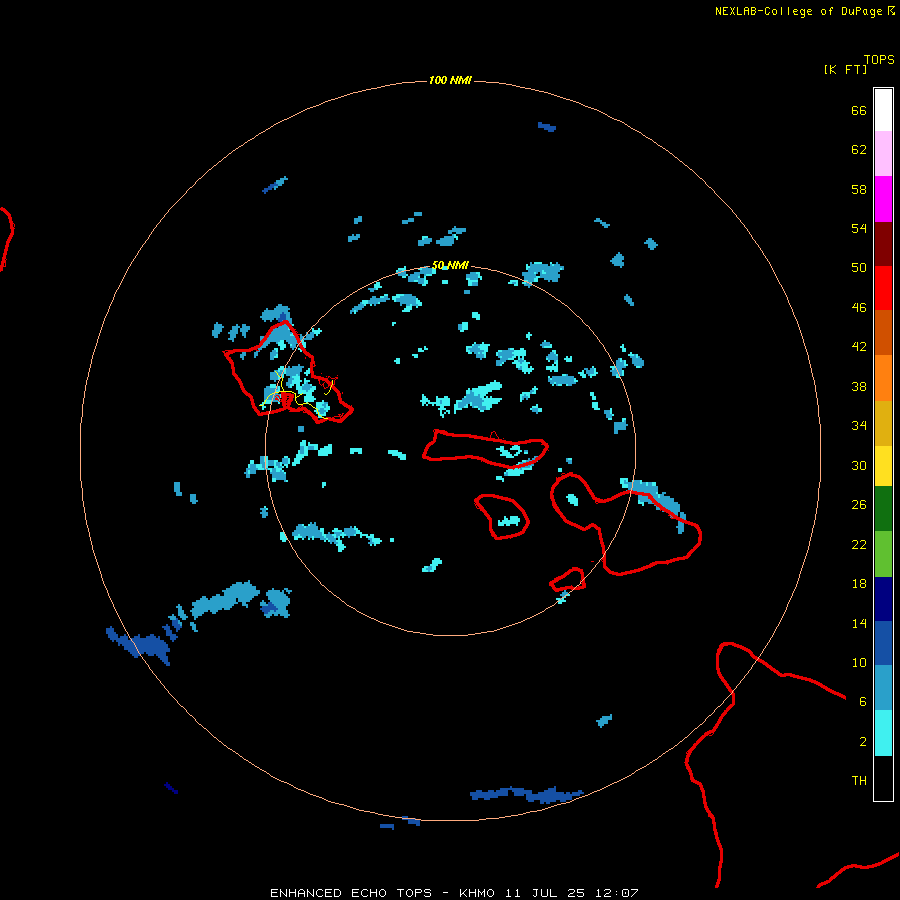Select the magenta legend swatch
The image size is (900, 900).
(883, 199)
